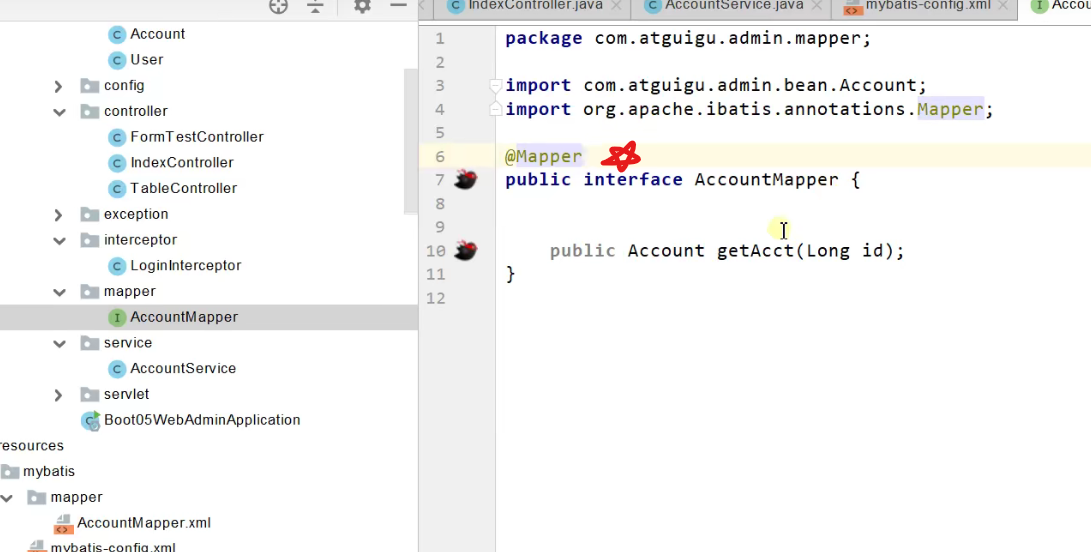
Task: Click the TableController class icon
Action: (117, 189)
